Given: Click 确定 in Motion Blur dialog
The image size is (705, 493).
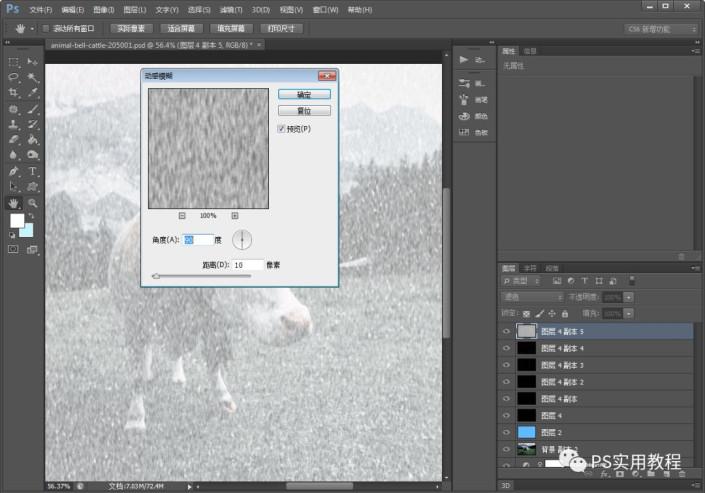Looking at the screenshot, I should pos(304,94).
